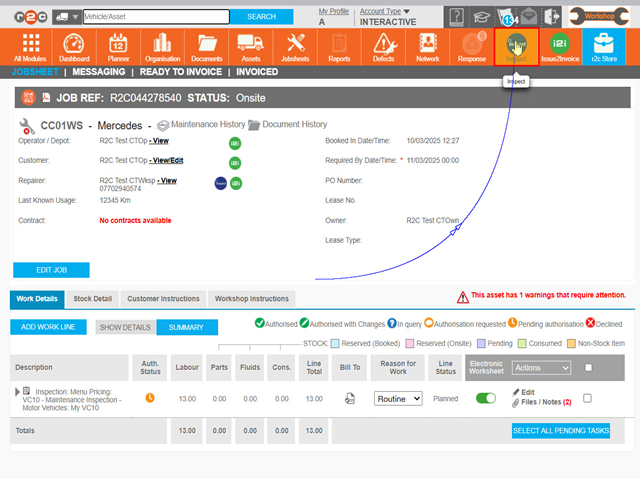Open the Response module
641x480 pixels.
pos(472,47)
